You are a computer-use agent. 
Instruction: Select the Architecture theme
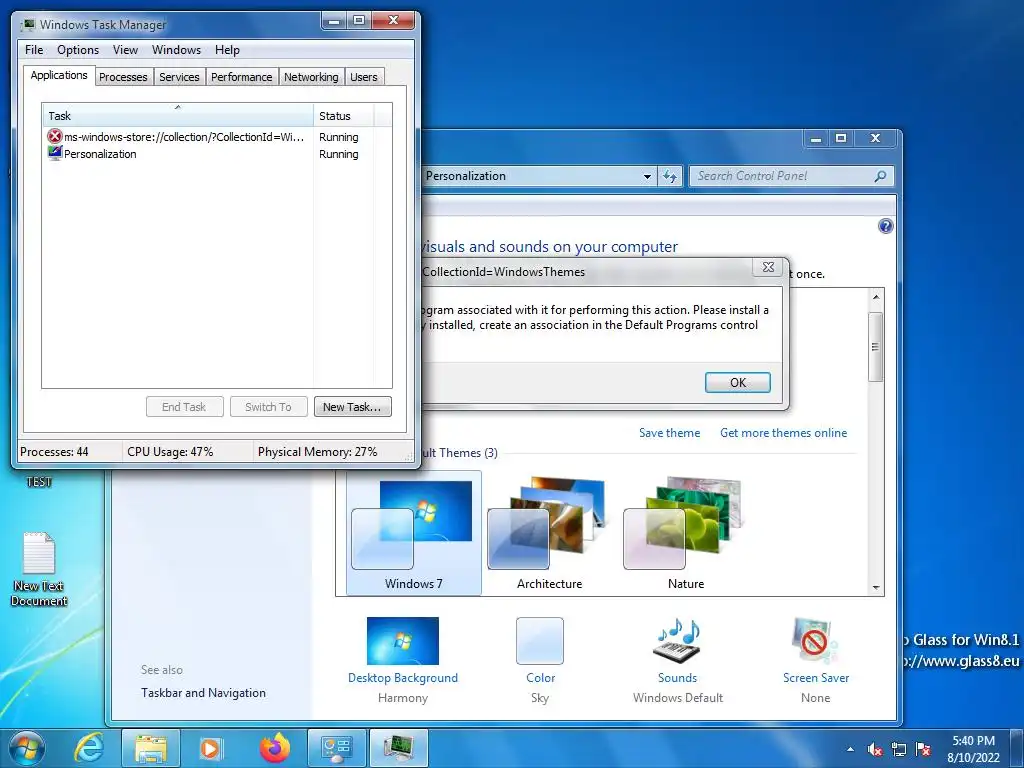549,533
